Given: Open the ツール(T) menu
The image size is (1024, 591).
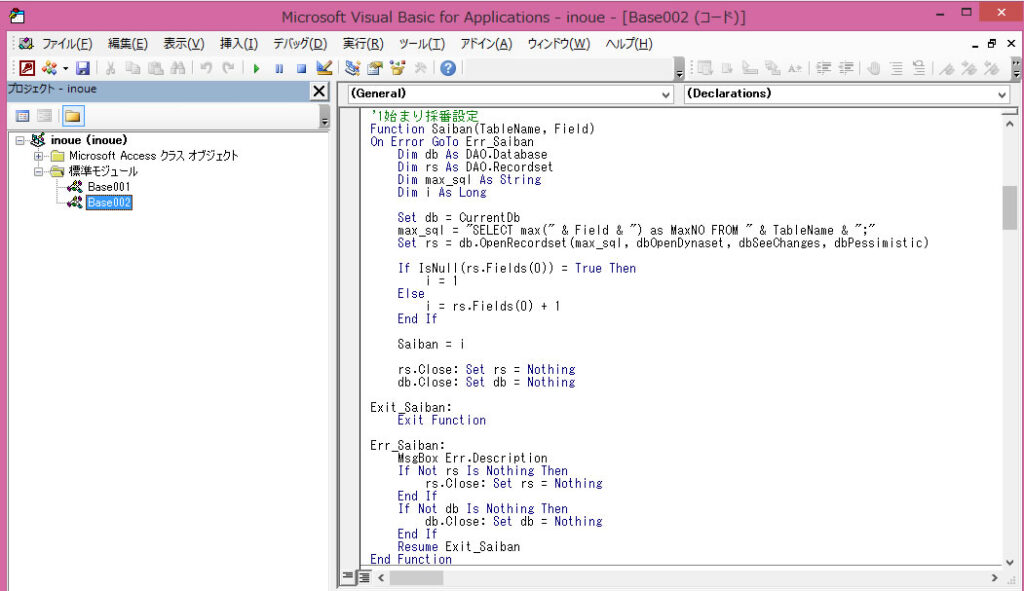Looking at the screenshot, I should 422,44.
